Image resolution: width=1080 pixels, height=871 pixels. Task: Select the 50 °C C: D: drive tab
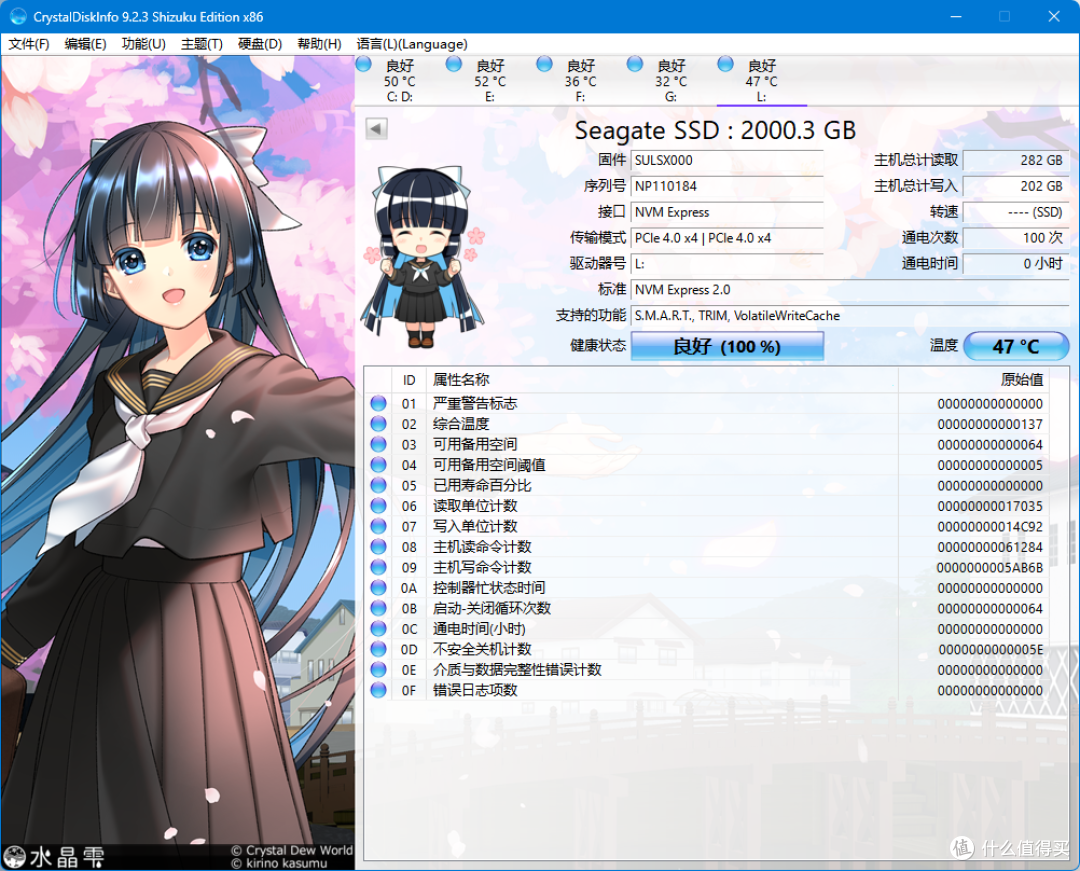399,81
